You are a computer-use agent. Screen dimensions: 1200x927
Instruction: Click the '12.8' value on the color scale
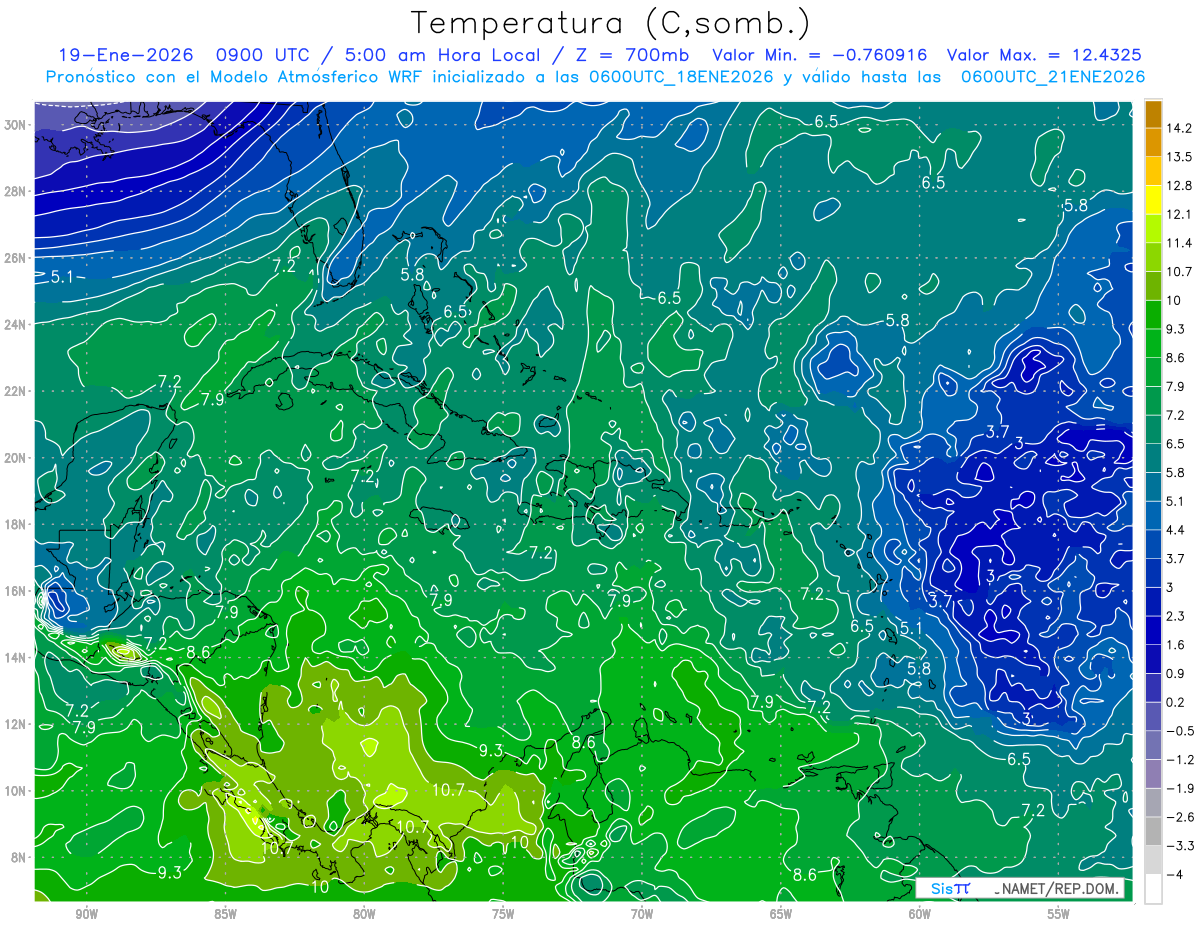(x=1178, y=186)
